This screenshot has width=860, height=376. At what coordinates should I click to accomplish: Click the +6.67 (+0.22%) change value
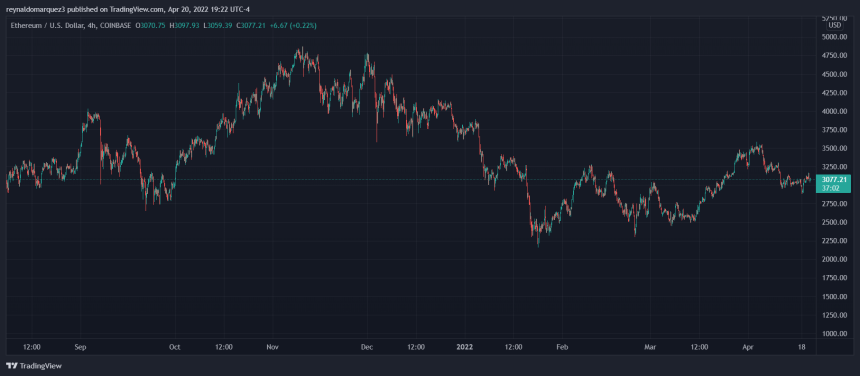pos(293,25)
